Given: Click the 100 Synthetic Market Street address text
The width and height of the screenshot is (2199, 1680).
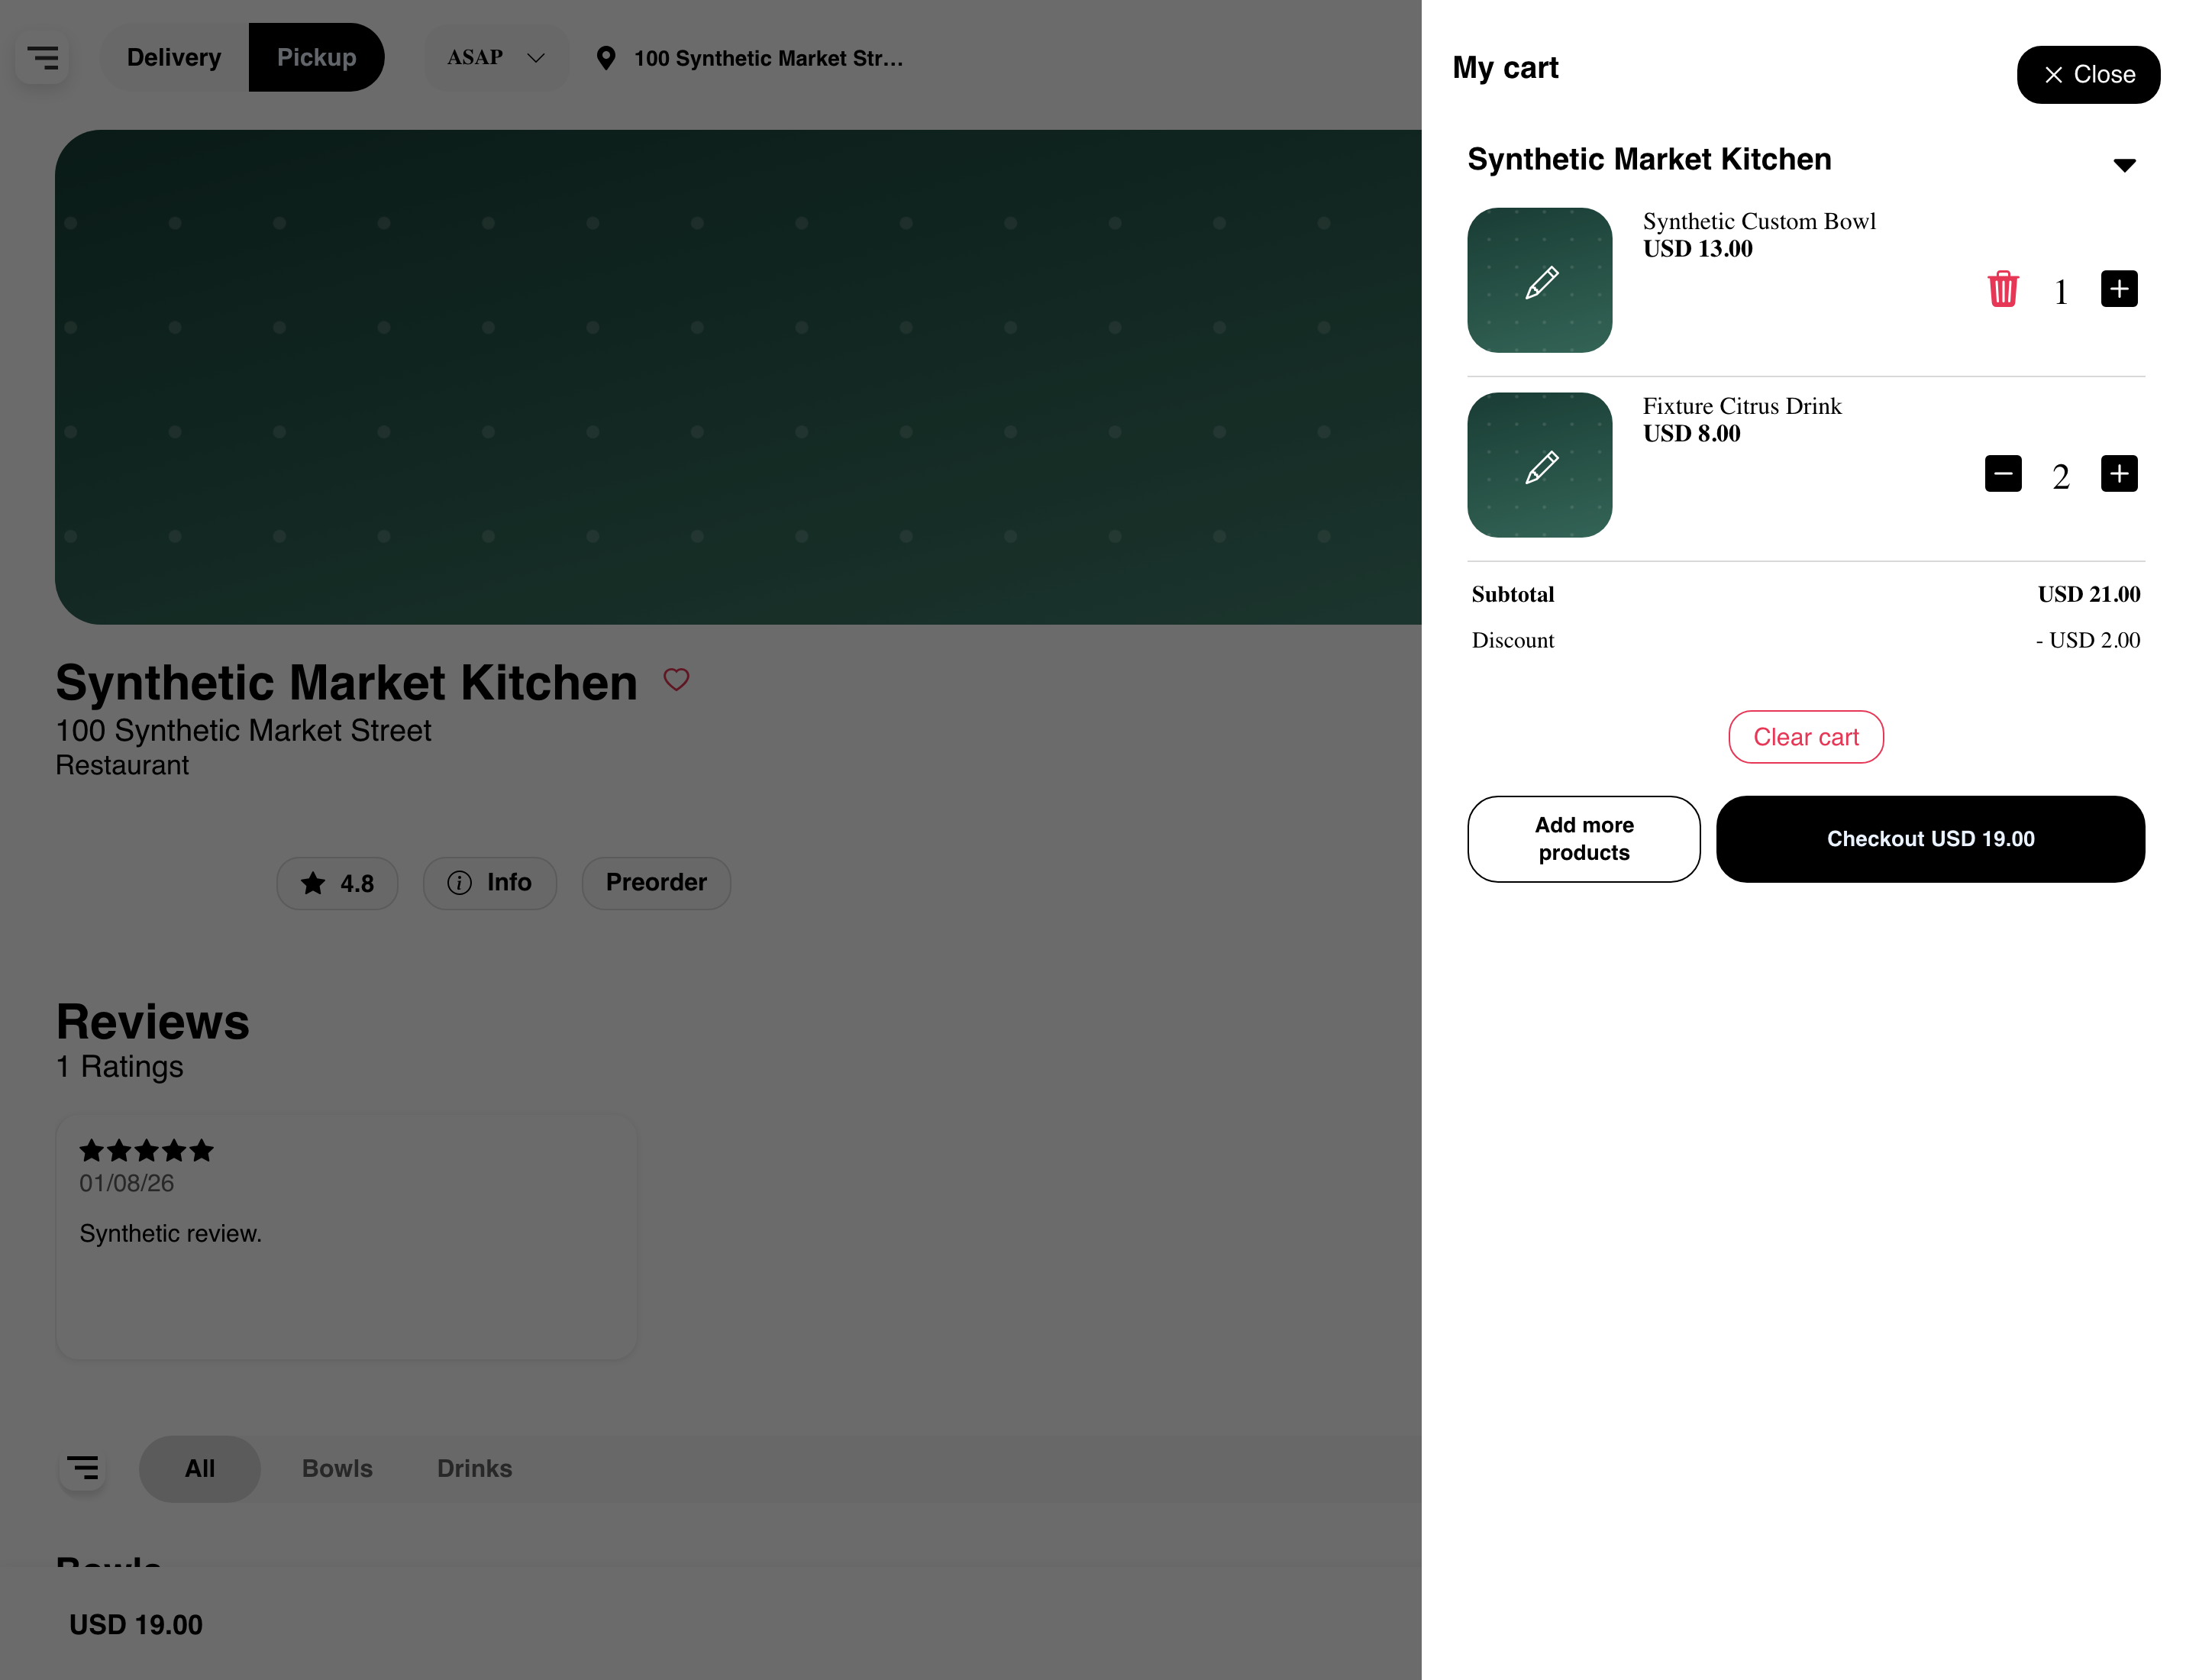Looking at the screenshot, I should 243,731.
